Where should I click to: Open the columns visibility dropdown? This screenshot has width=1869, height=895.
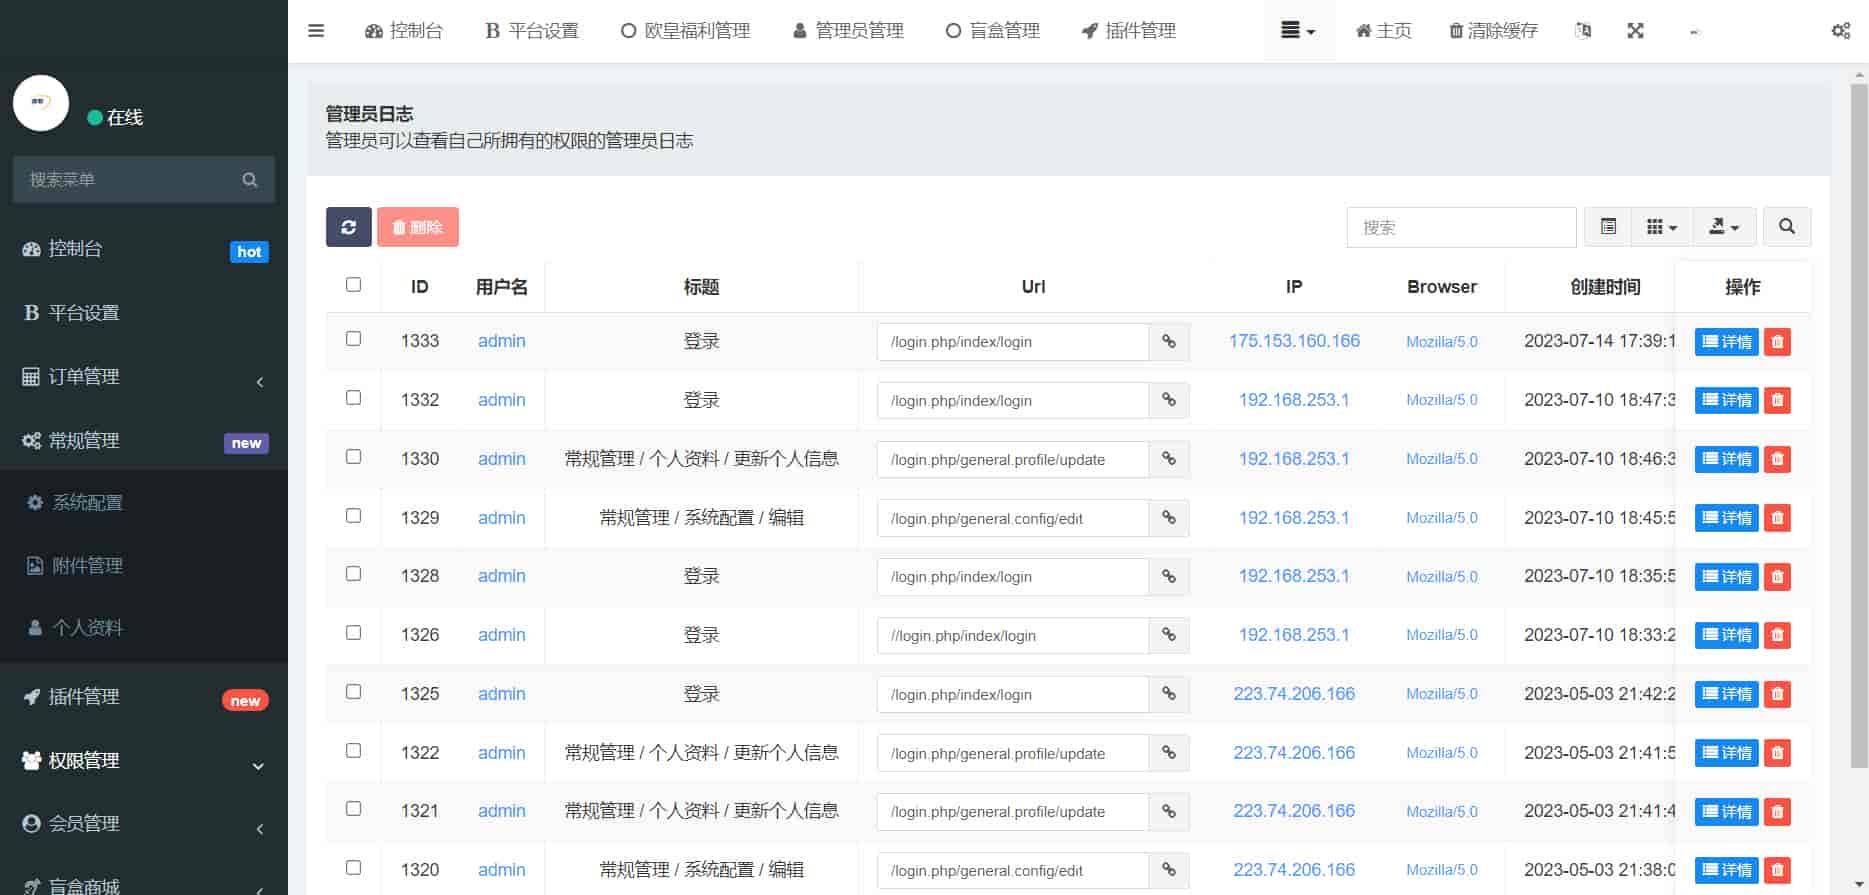point(1661,227)
